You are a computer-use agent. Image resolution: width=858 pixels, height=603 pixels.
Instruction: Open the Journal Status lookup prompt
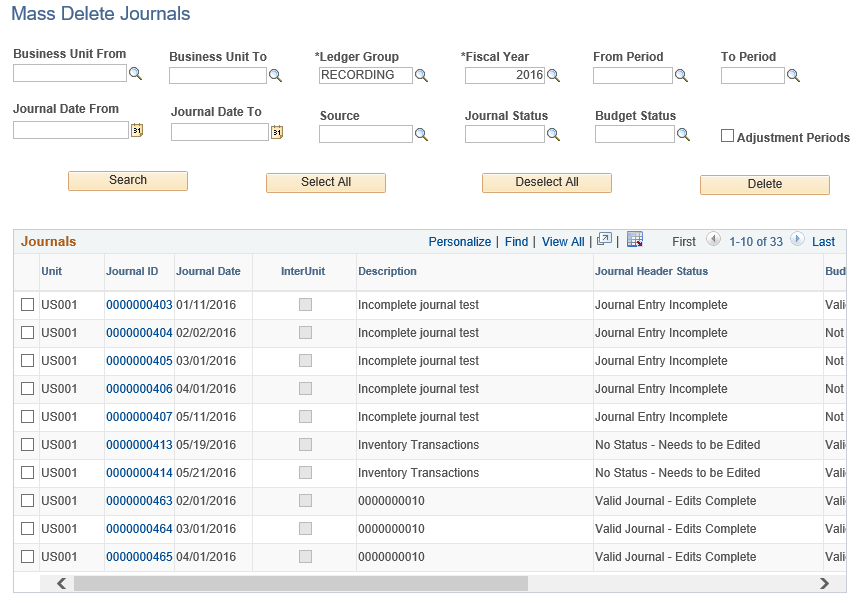point(554,134)
